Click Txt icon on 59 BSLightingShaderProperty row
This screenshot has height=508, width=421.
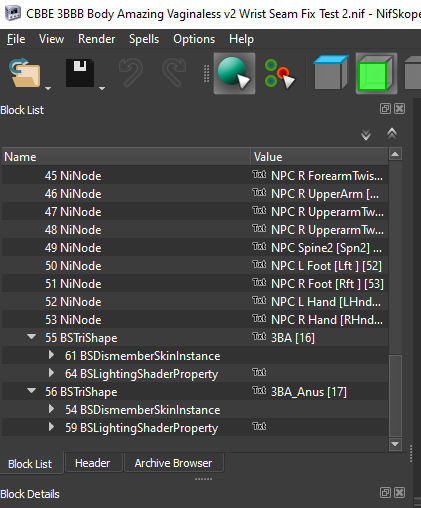(x=259, y=426)
